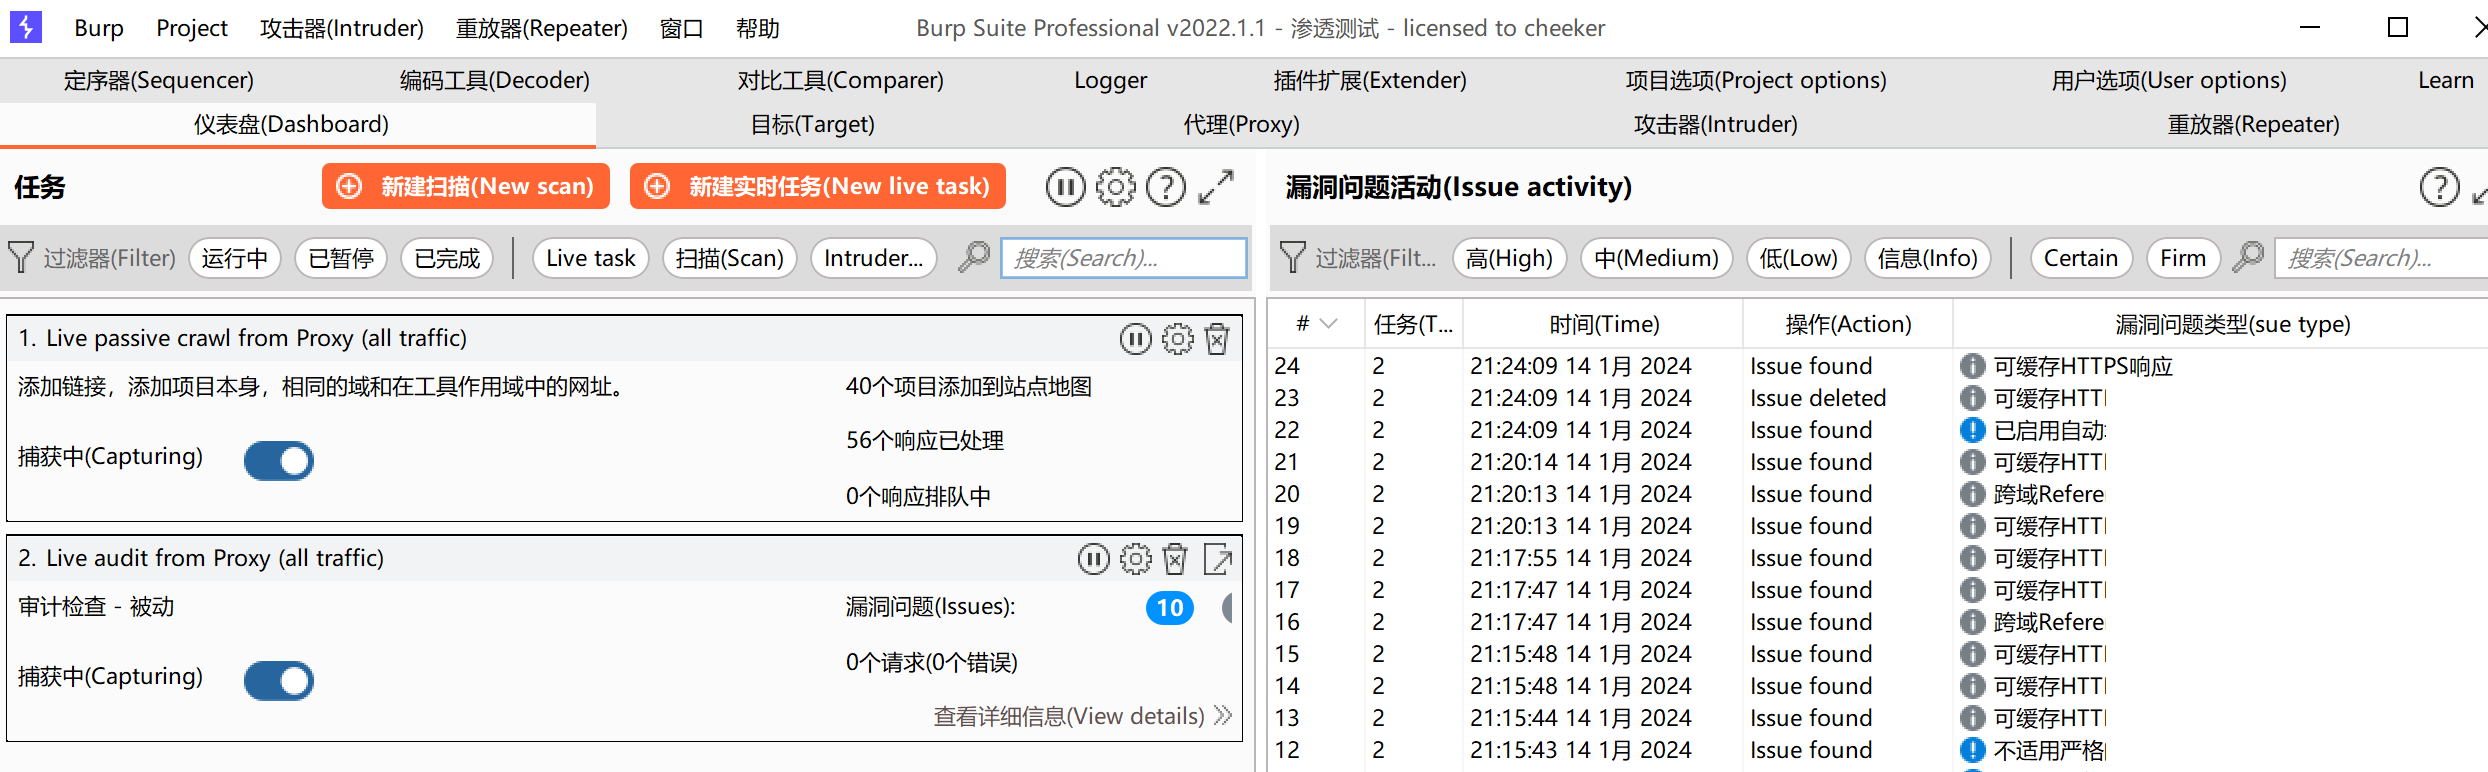Switch to the 目标(Target) tab

(x=813, y=124)
